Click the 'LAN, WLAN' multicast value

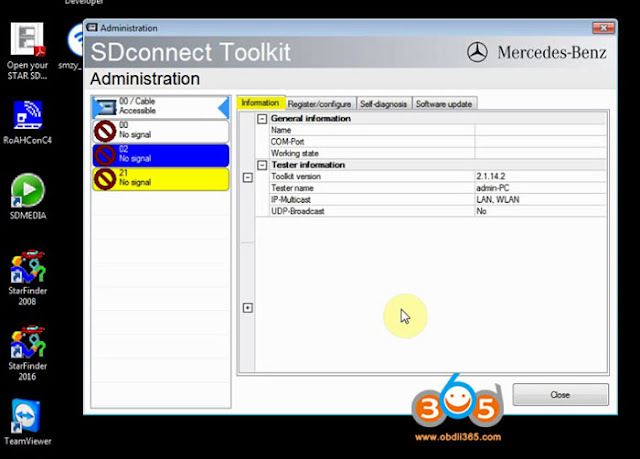pos(498,200)
